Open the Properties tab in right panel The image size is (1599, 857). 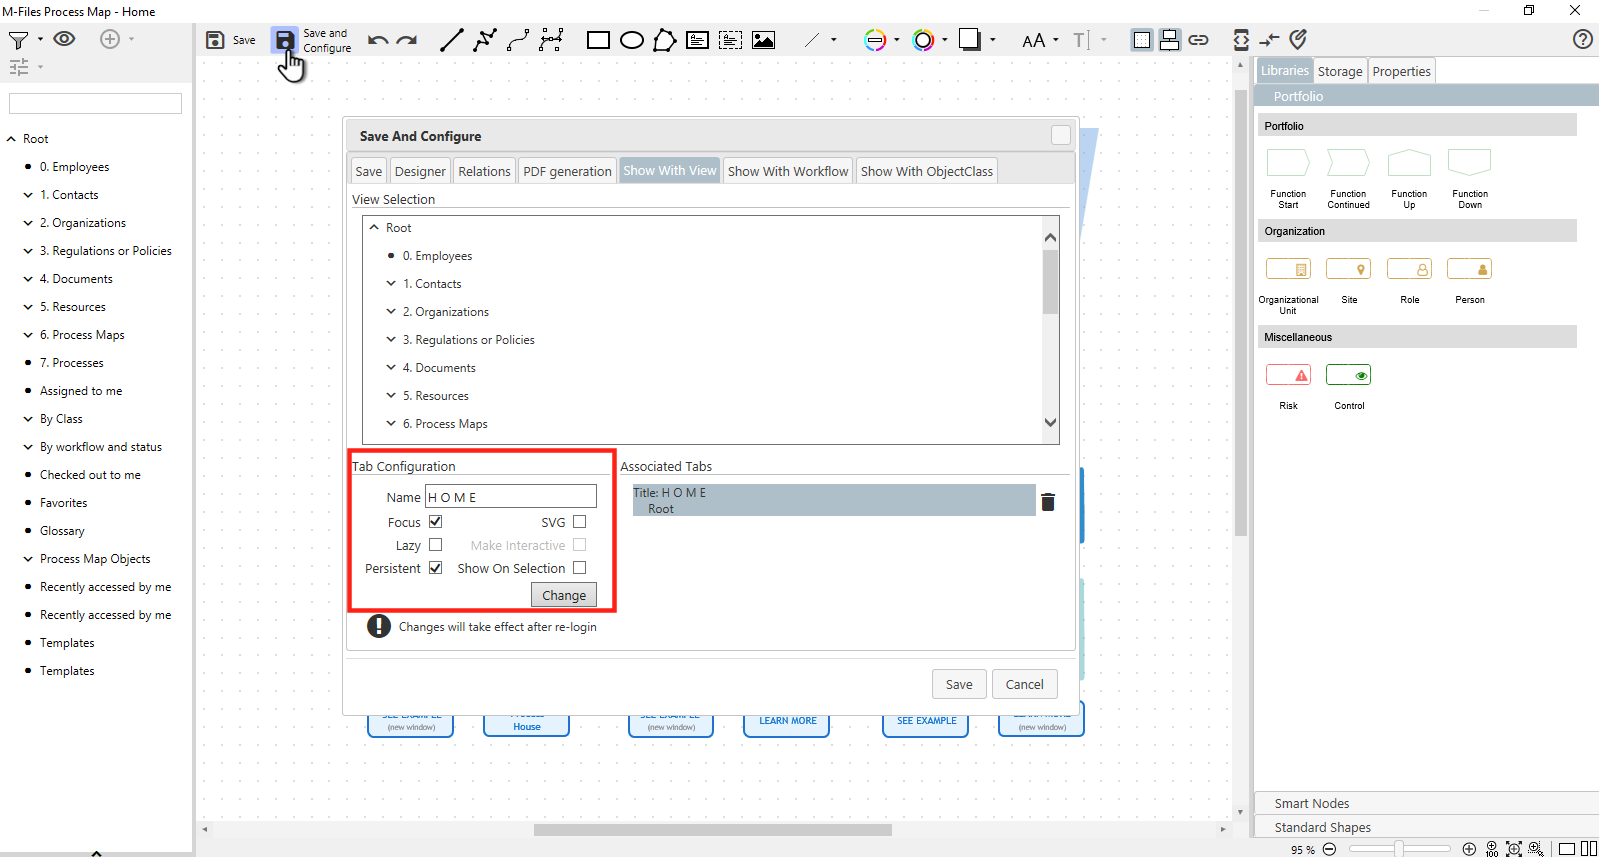tap(1401, 71)
